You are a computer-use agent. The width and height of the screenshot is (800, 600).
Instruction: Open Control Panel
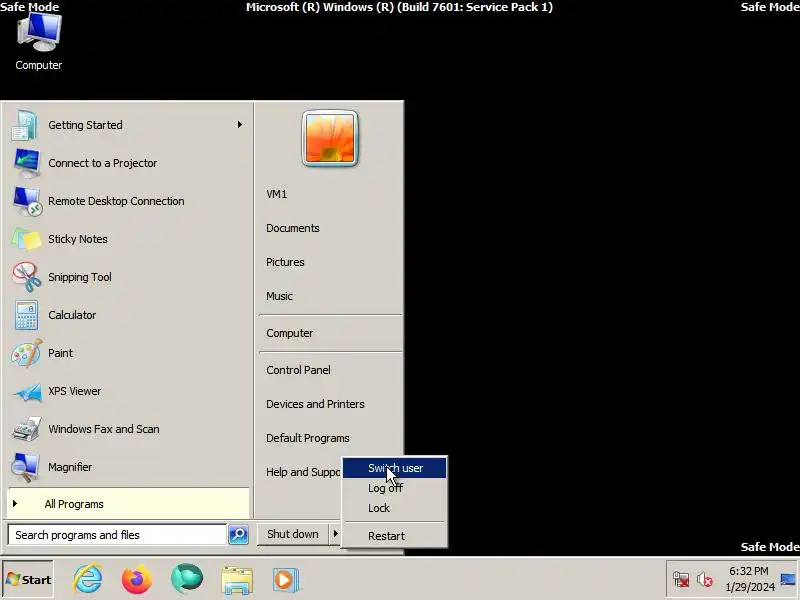pyautogui.click(x=298, y=370)
